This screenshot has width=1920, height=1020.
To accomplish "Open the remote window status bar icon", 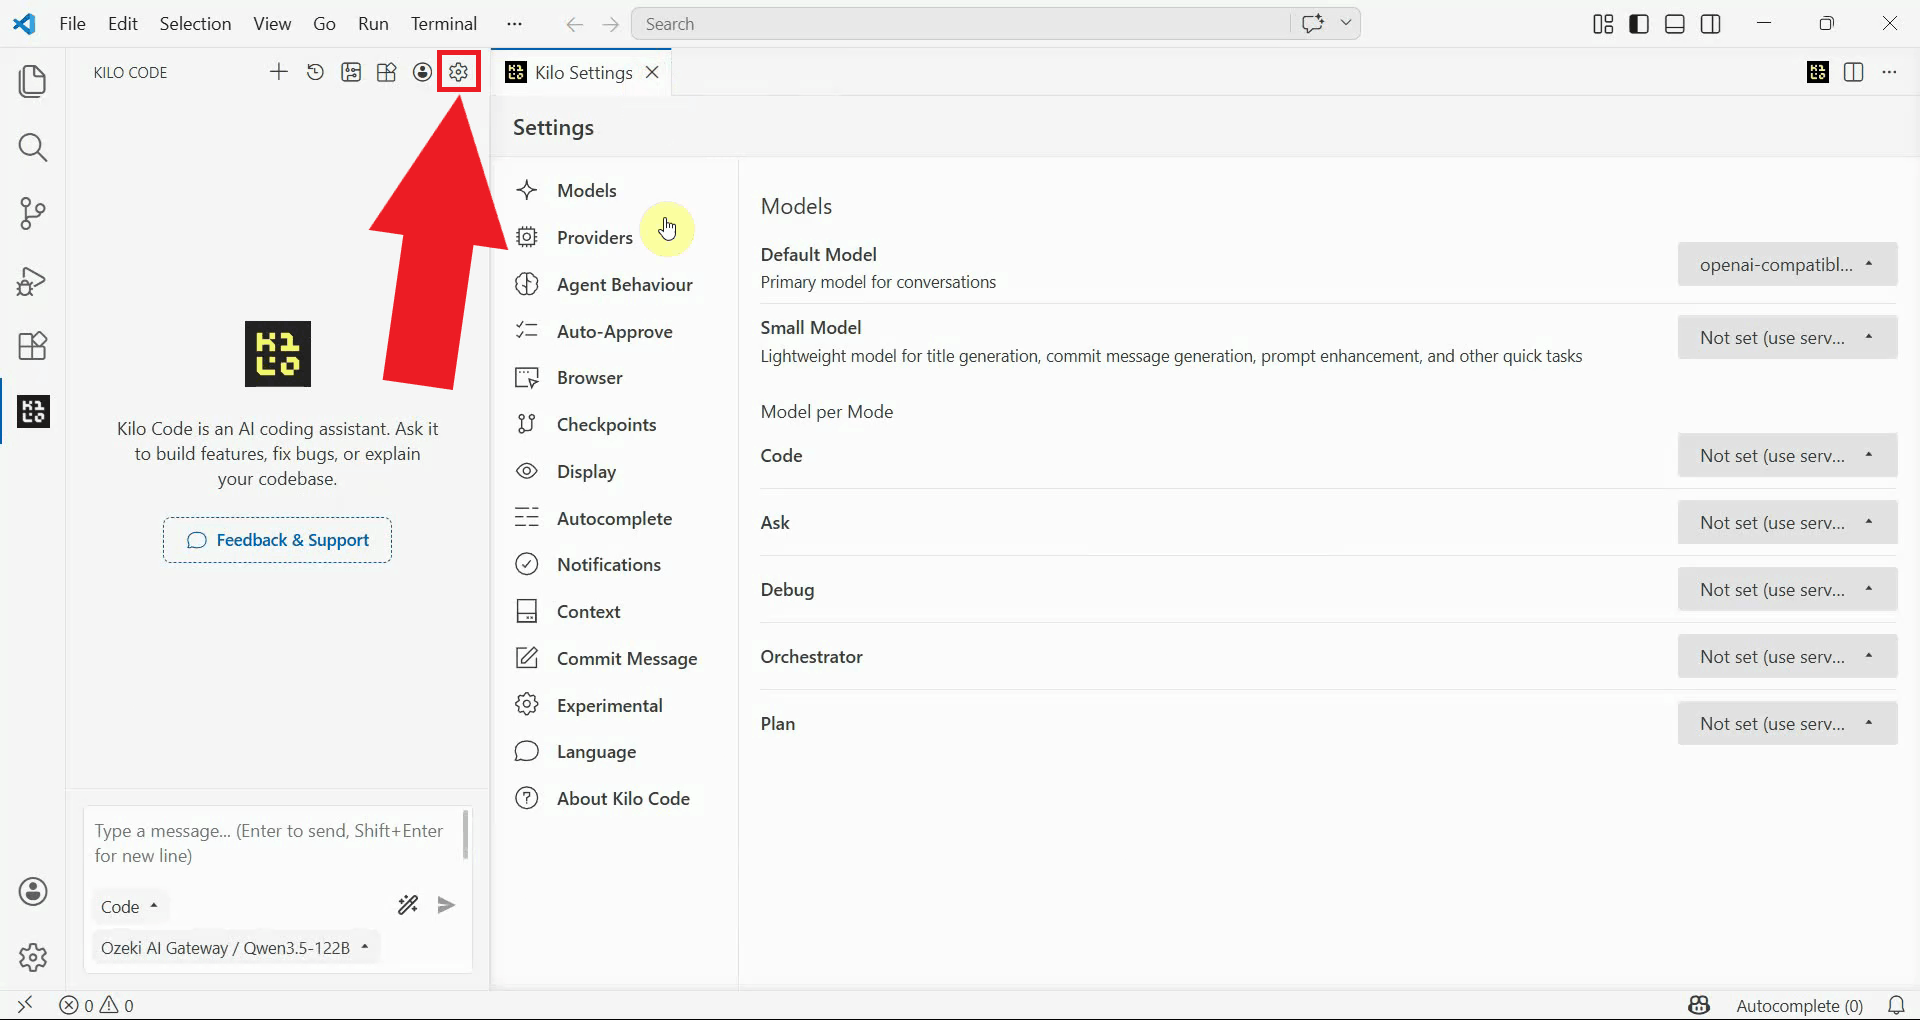I will pyautogui.click(x=25, y=1005).
